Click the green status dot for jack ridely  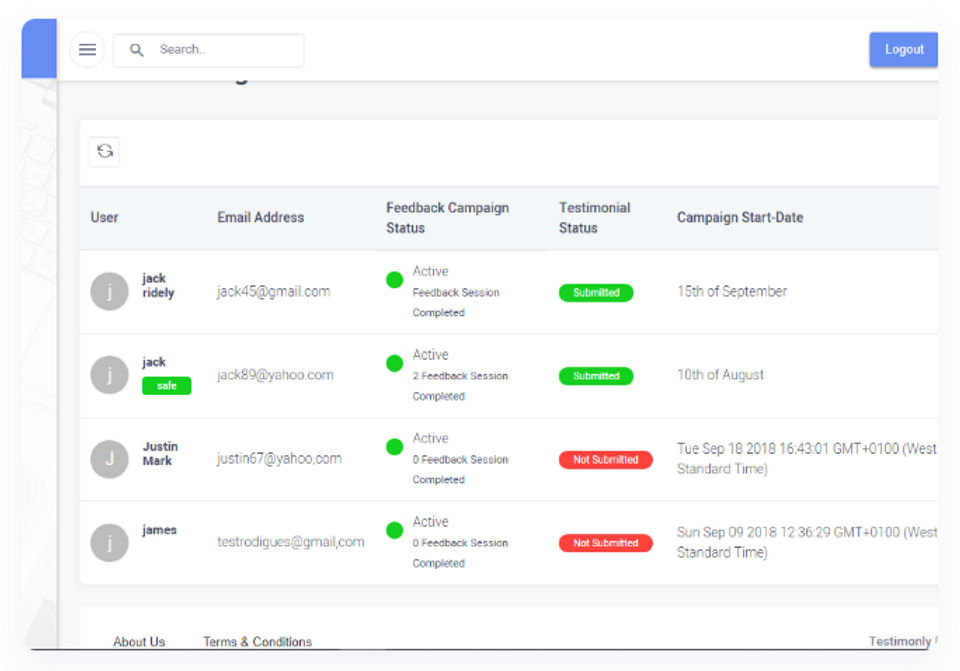(x=395, y=280)
